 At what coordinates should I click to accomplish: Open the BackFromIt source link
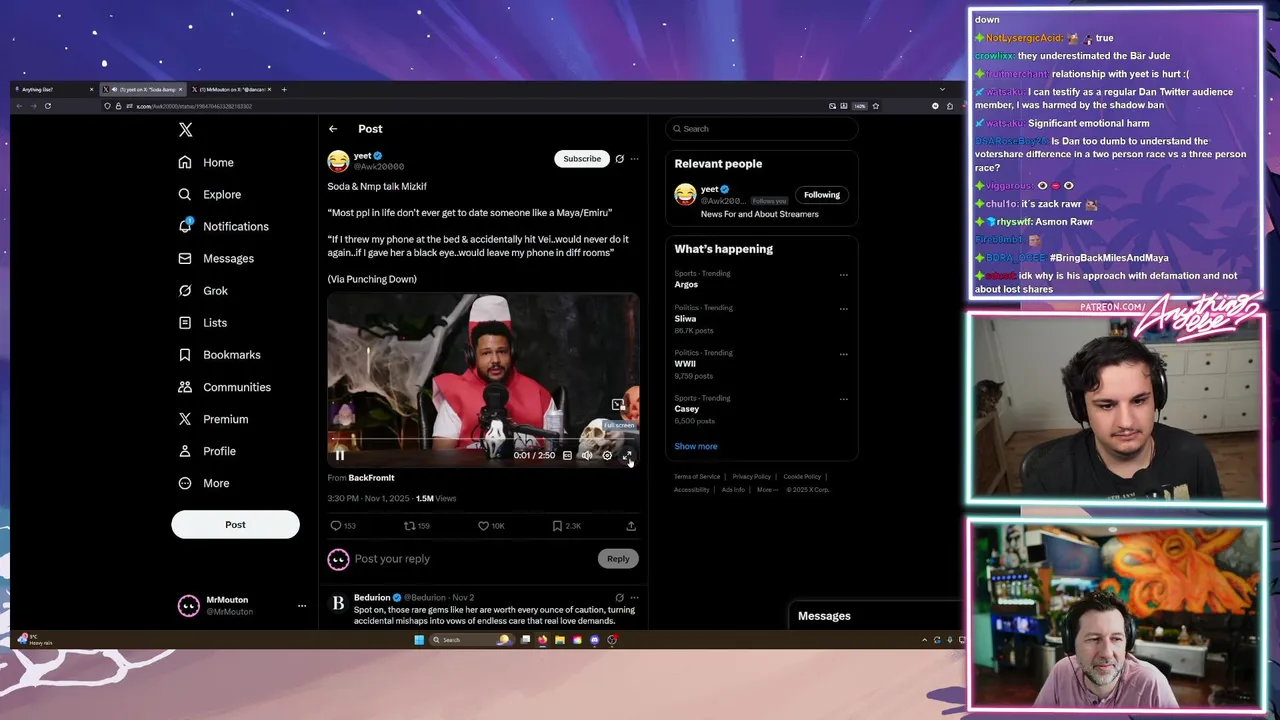[371, 478]
